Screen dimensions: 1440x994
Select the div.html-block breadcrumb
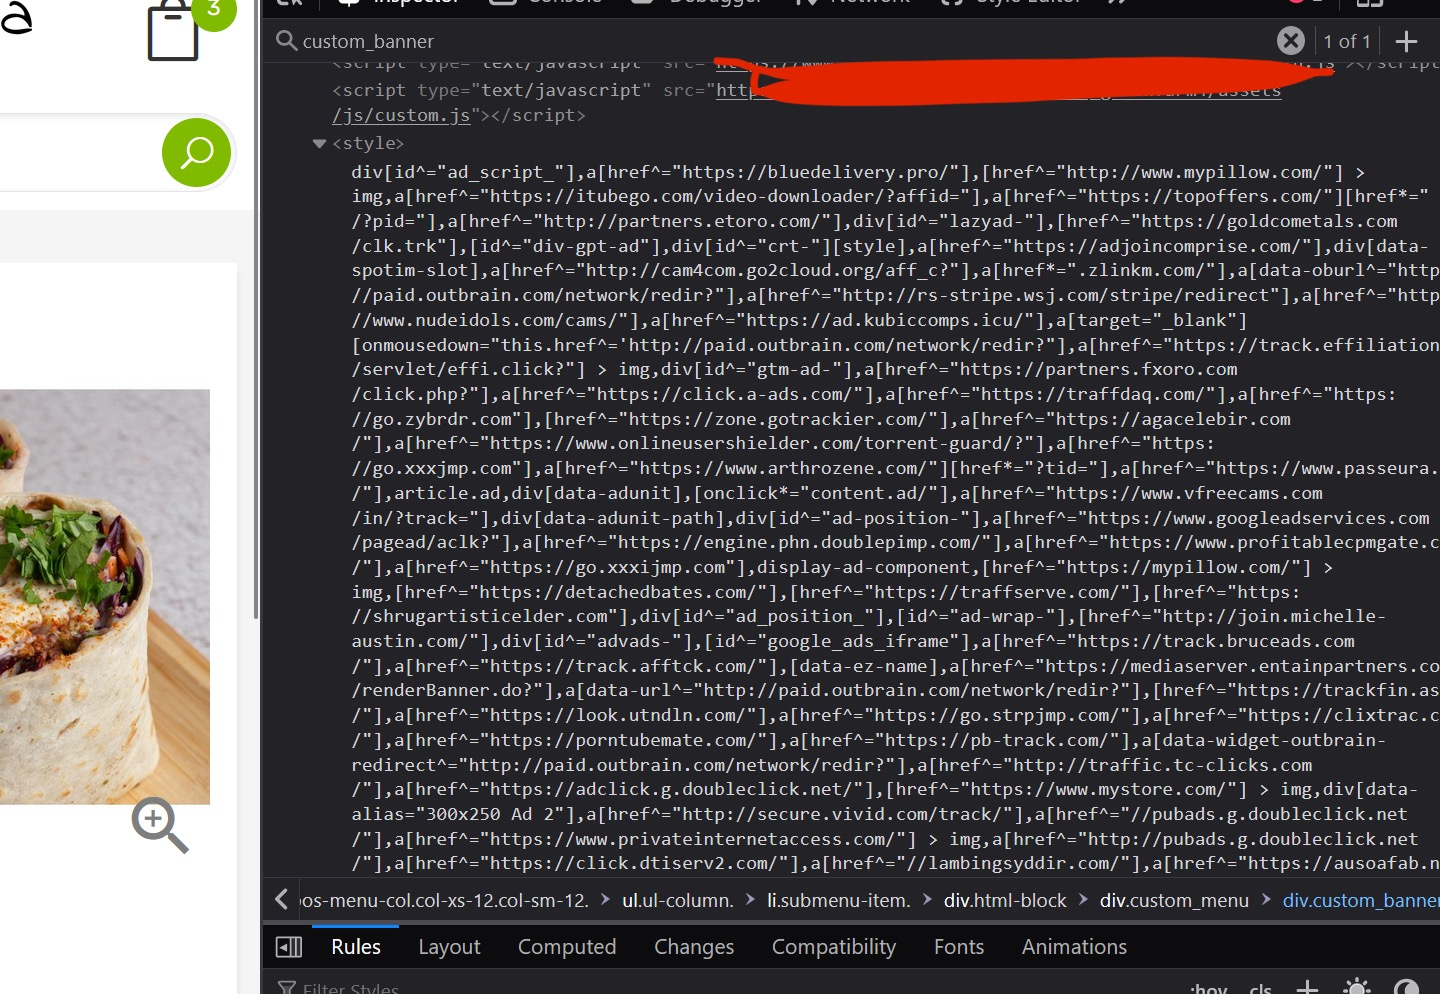(1005, 901)
